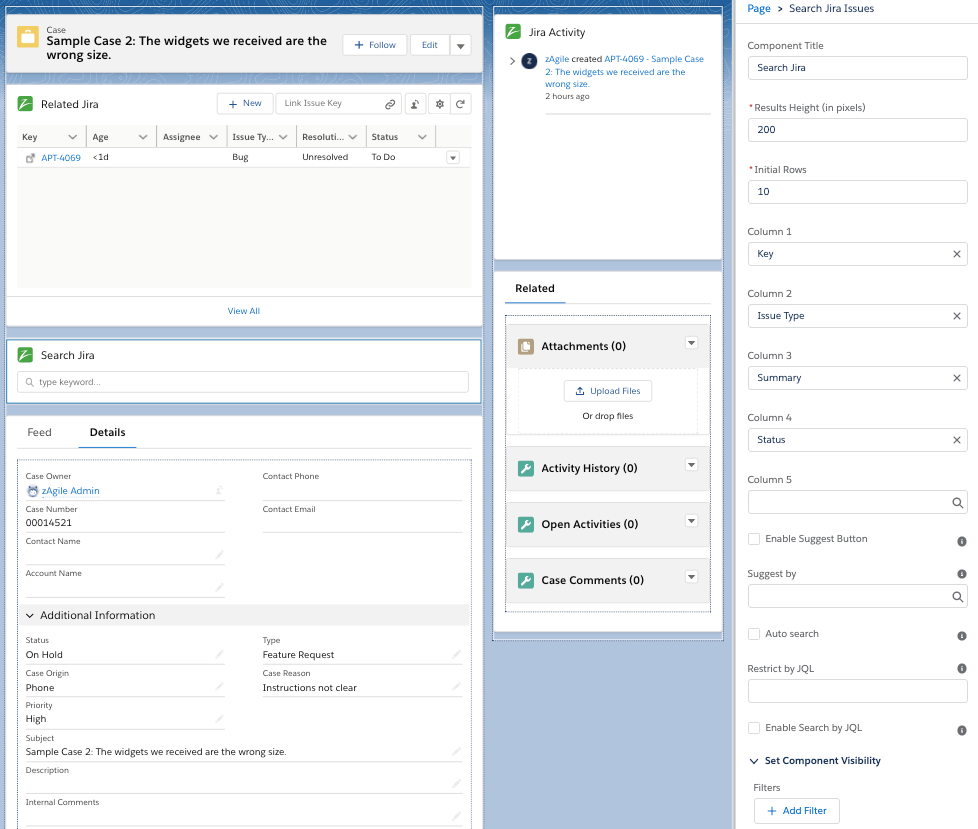Click the link icon beside Link Issue Key
The width and height of the screenshot is (978, 829).
click(390, 104)
